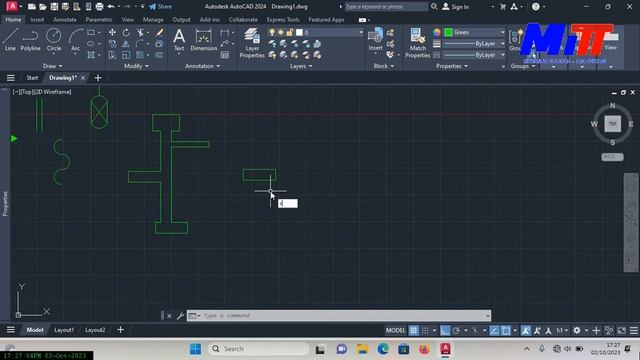Select the Arc tool
The image size is (640, 360).
(76, 40)
